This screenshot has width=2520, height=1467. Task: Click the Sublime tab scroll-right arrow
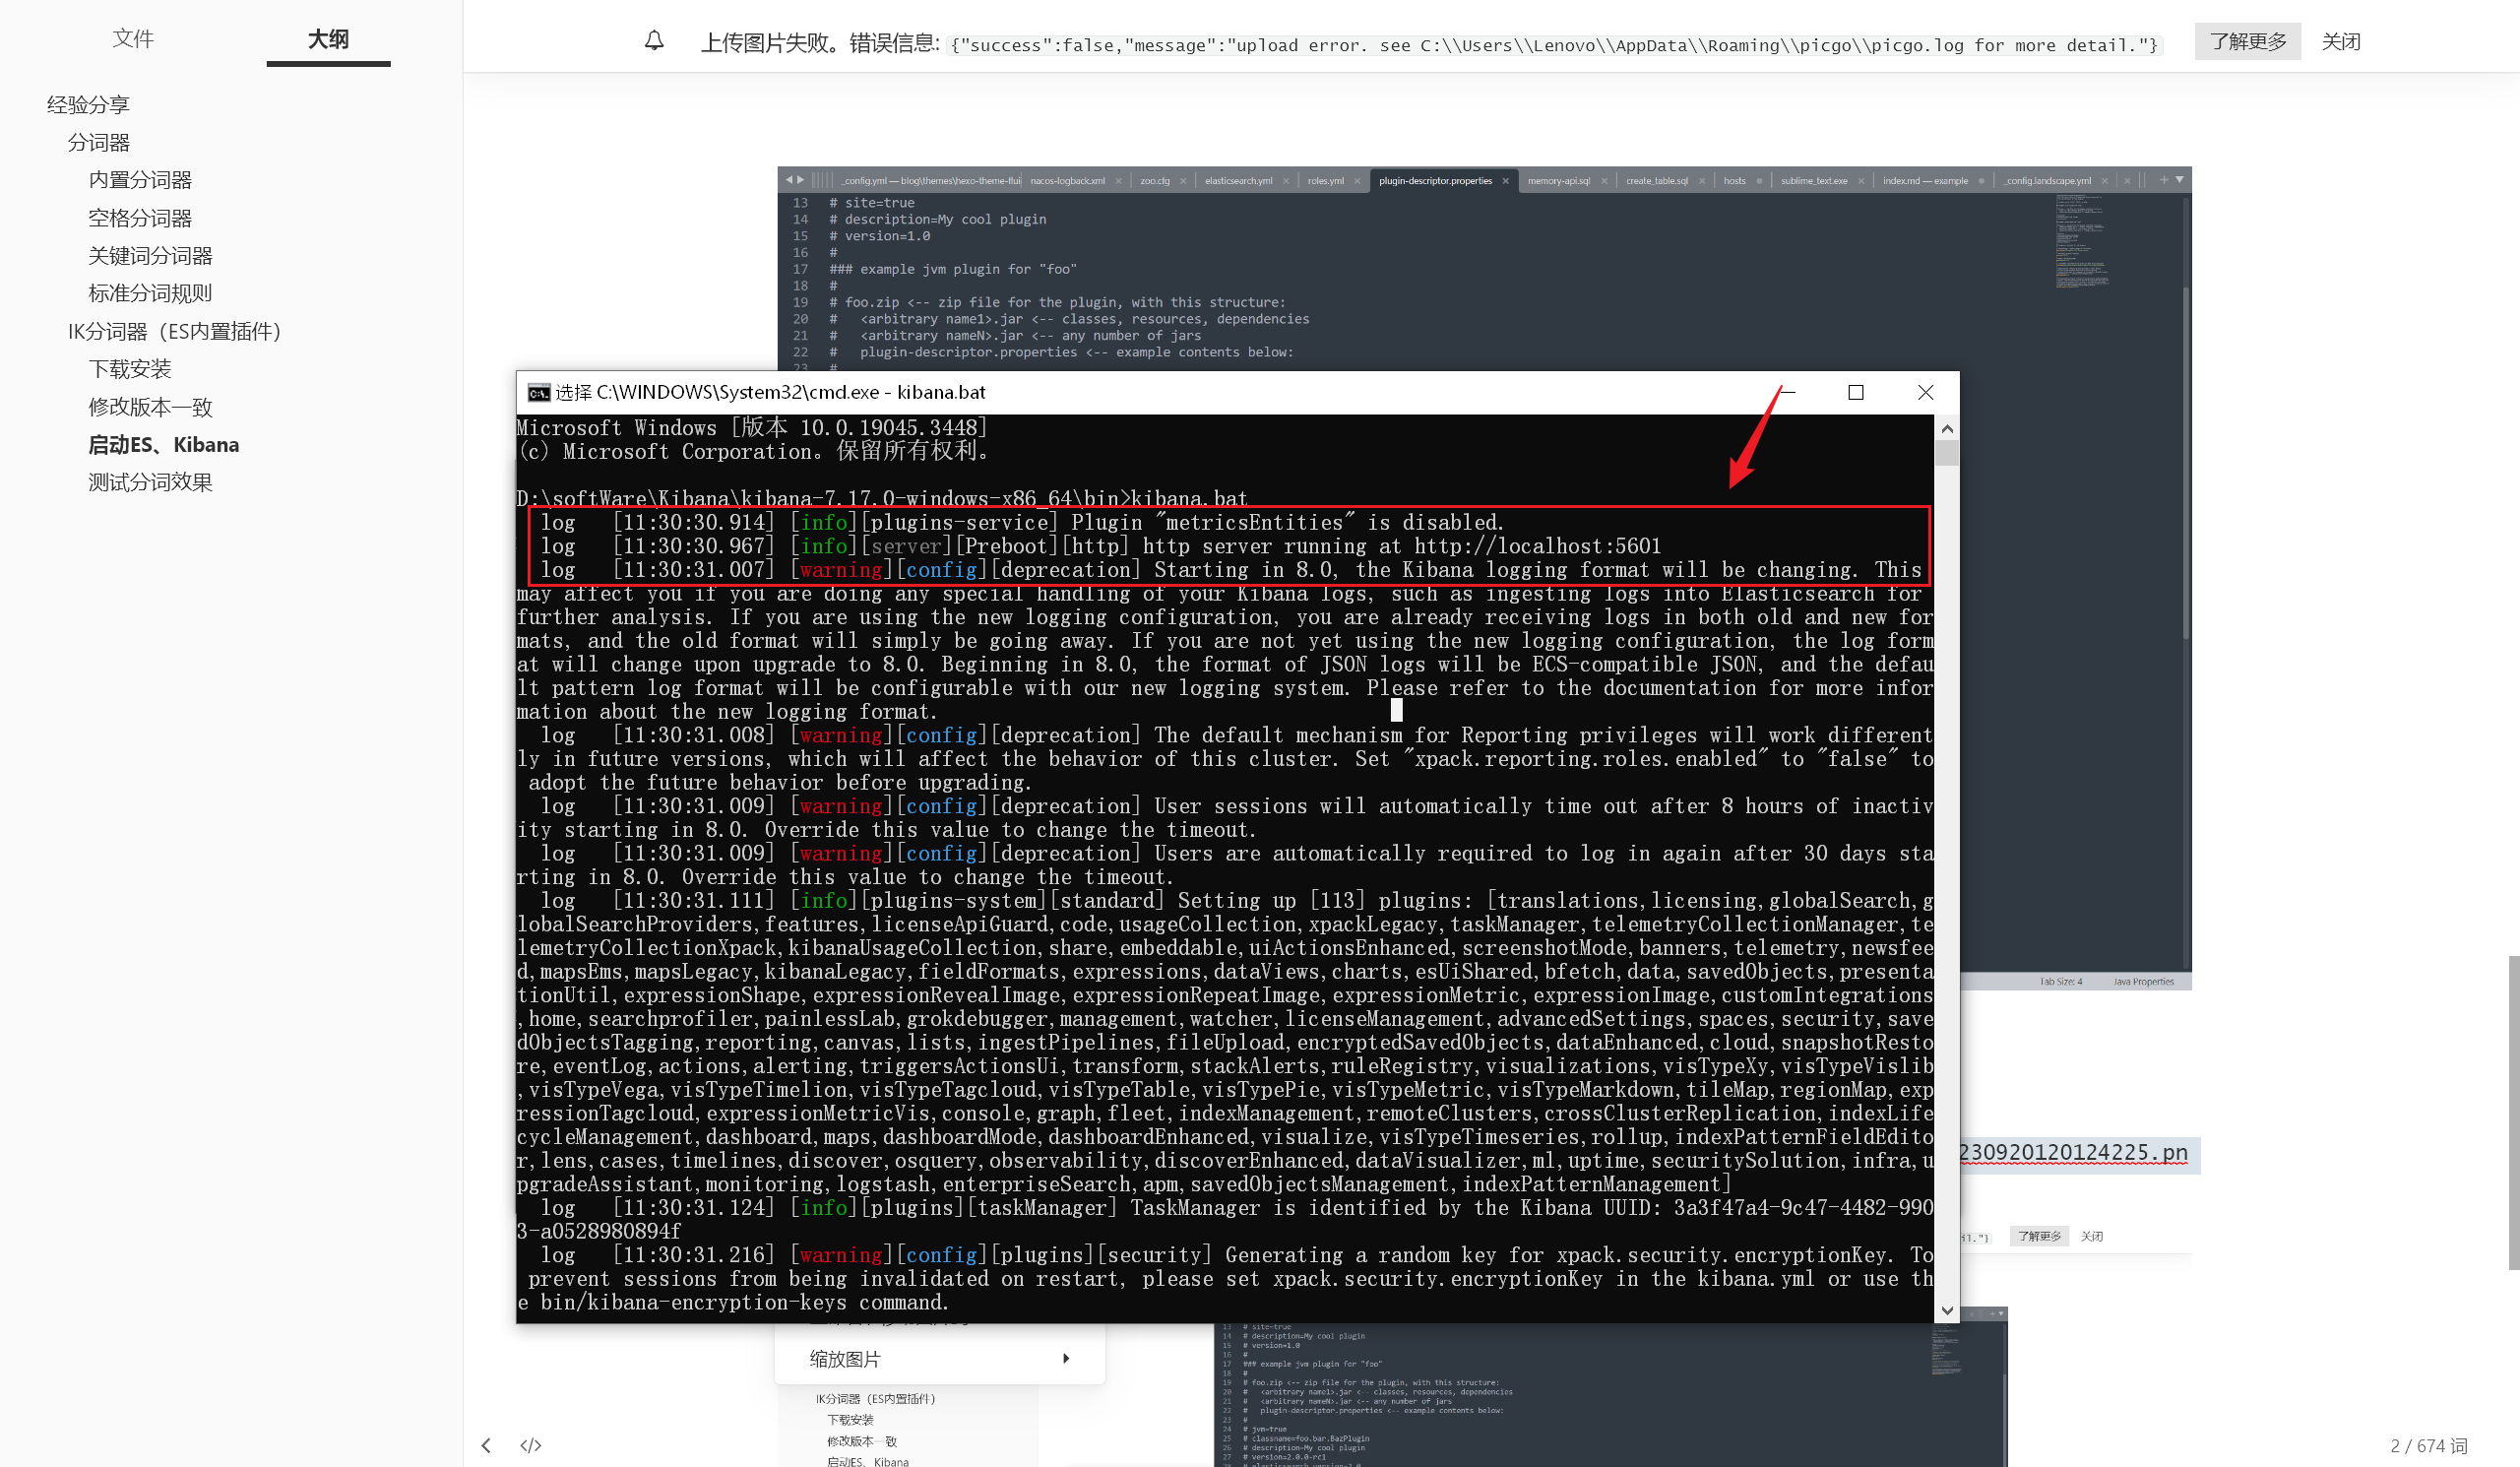(x=800, y=180)
